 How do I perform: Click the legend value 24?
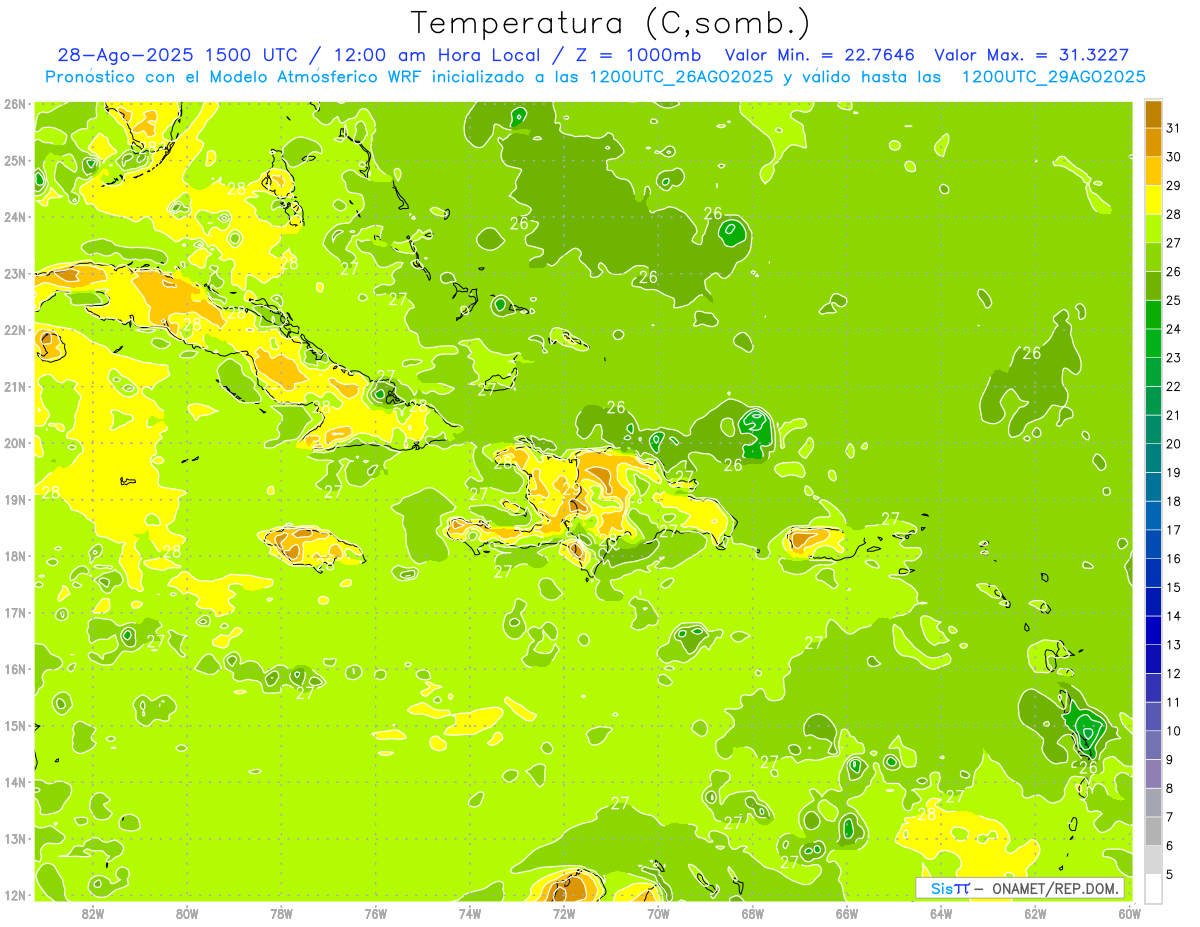click(x=1174, y=329)
